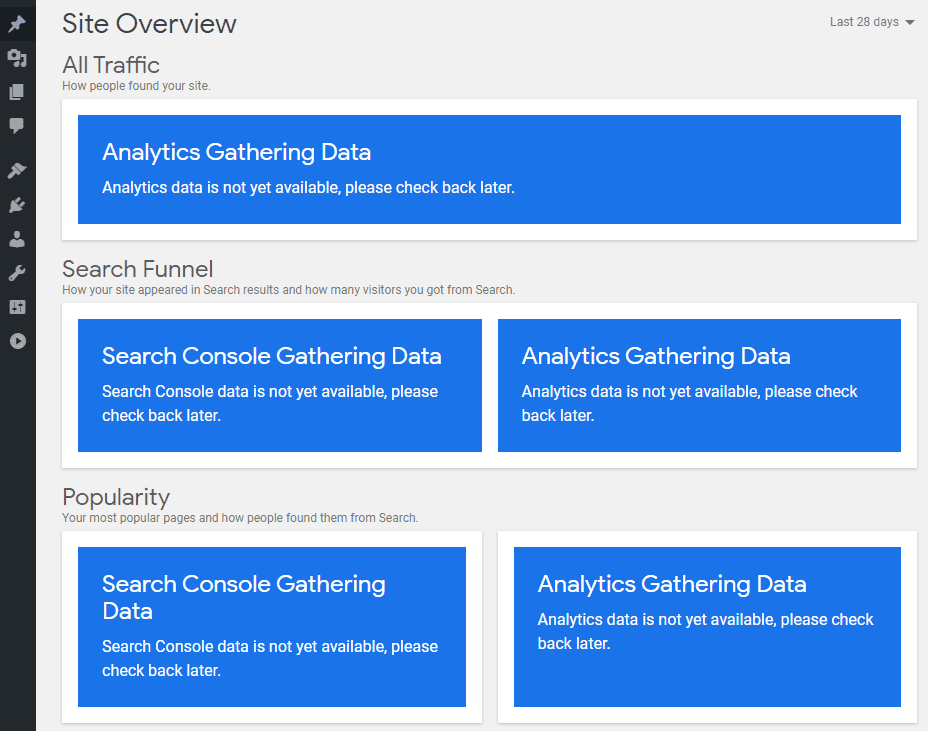Open Plugins using the plug icon
The image size is (928, 731).
(x=16, y=204)
